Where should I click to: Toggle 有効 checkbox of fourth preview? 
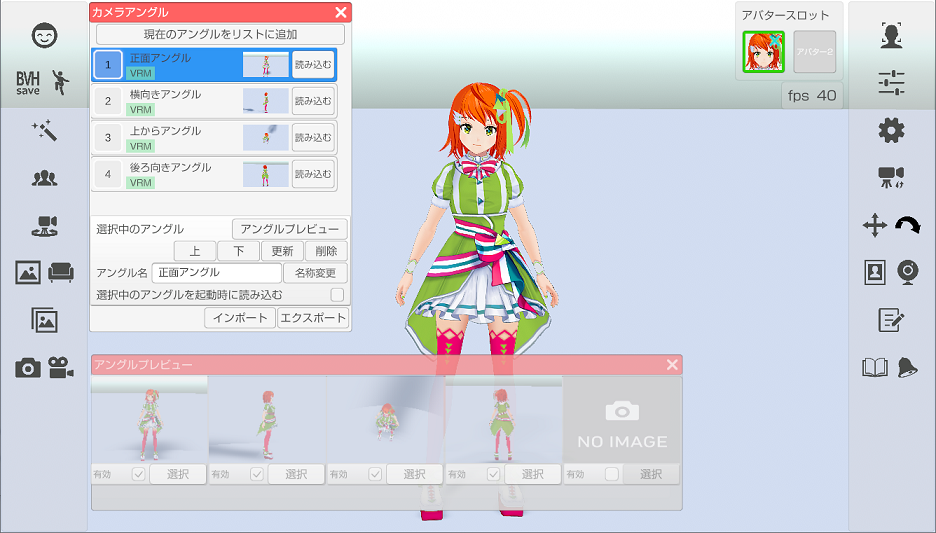pos(493,474)
